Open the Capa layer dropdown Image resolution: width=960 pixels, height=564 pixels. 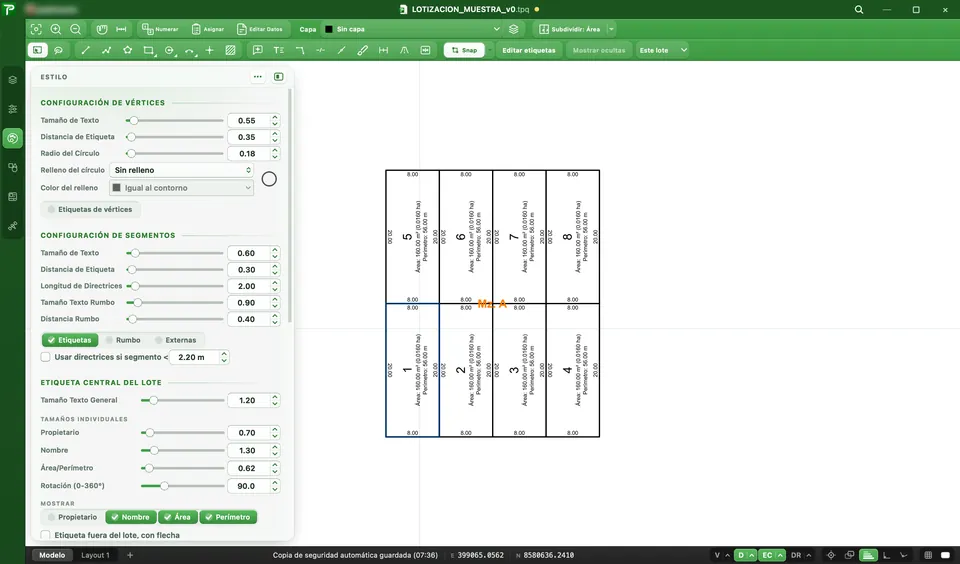coord(412,29)
